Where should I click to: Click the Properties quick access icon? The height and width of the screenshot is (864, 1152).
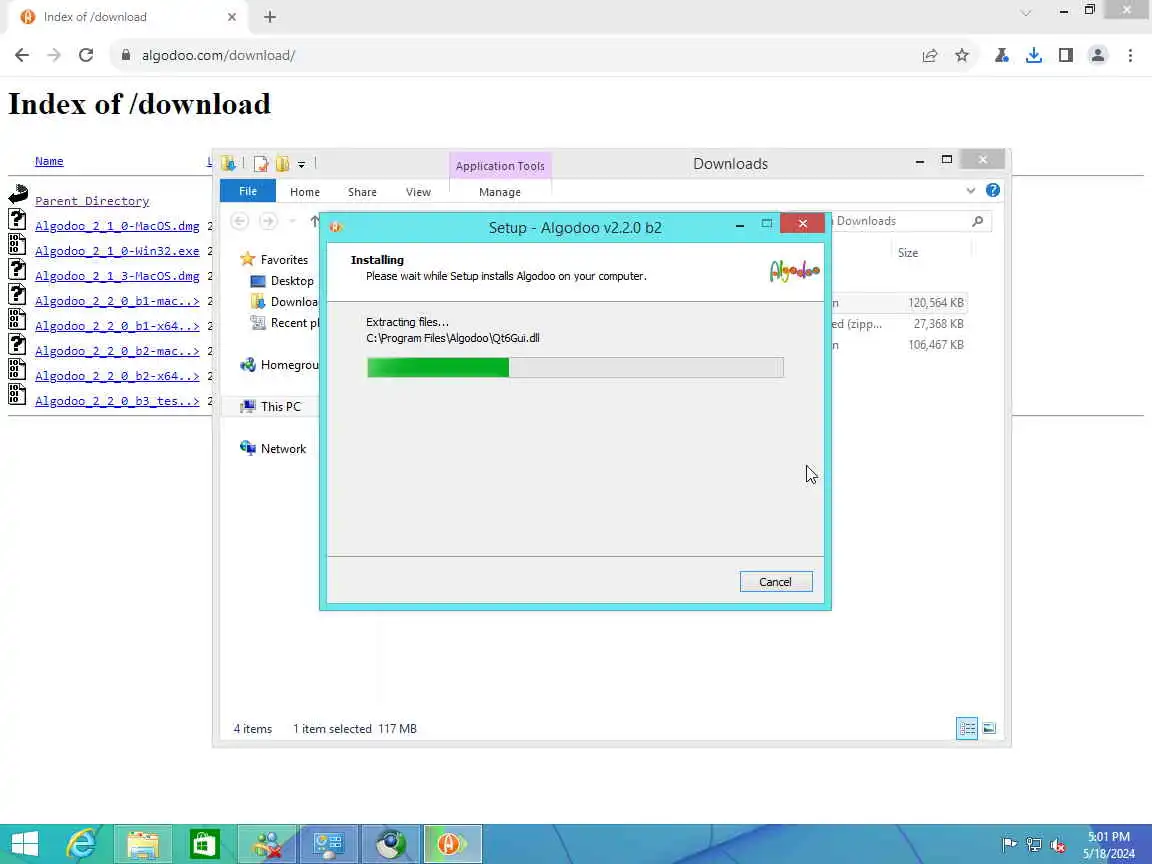pos(261,164)
